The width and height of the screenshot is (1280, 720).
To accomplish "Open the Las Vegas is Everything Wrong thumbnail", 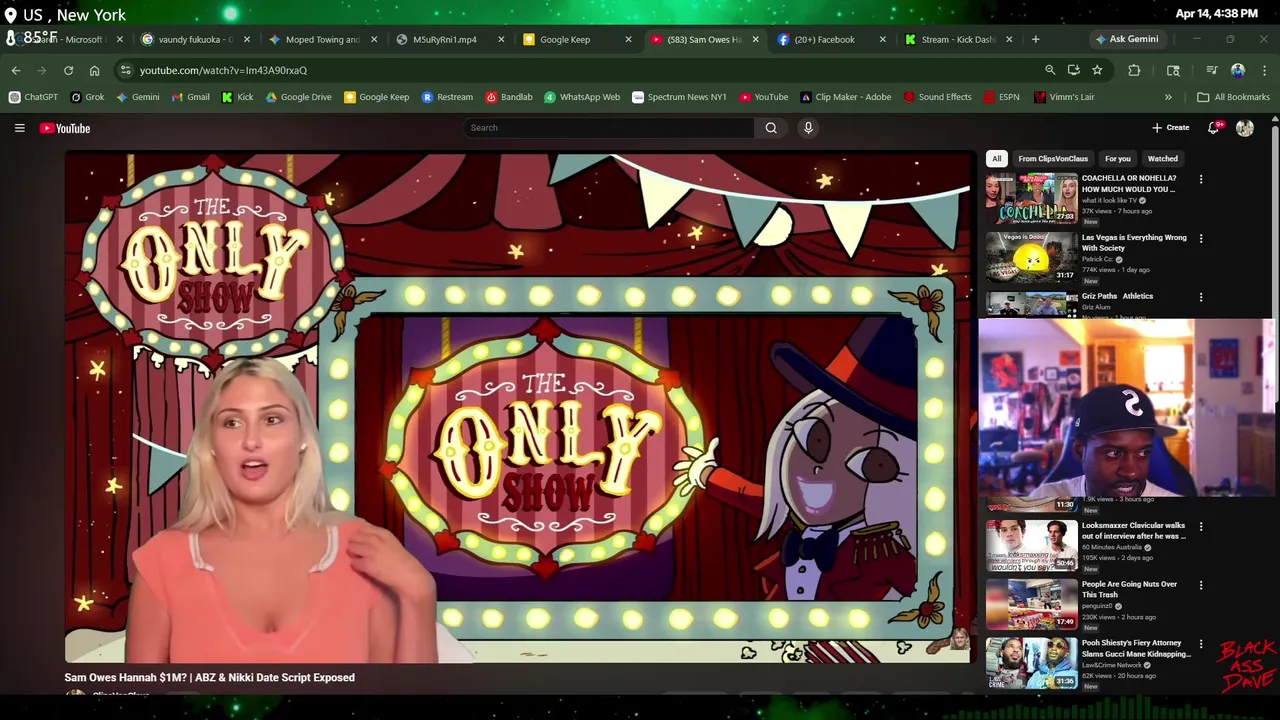I will (x=1031, y=257).
